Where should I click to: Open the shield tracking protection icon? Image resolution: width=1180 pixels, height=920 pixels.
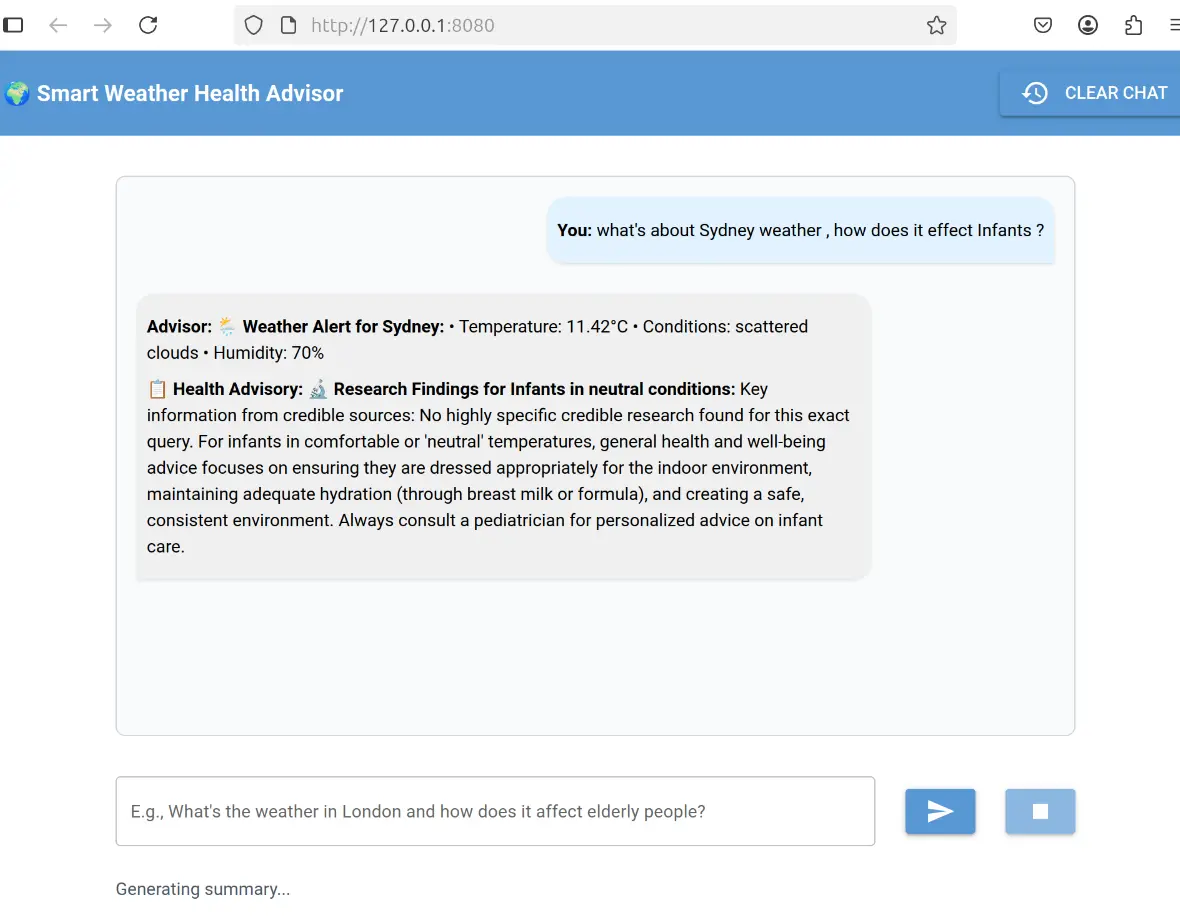click(x=254, y=25)
